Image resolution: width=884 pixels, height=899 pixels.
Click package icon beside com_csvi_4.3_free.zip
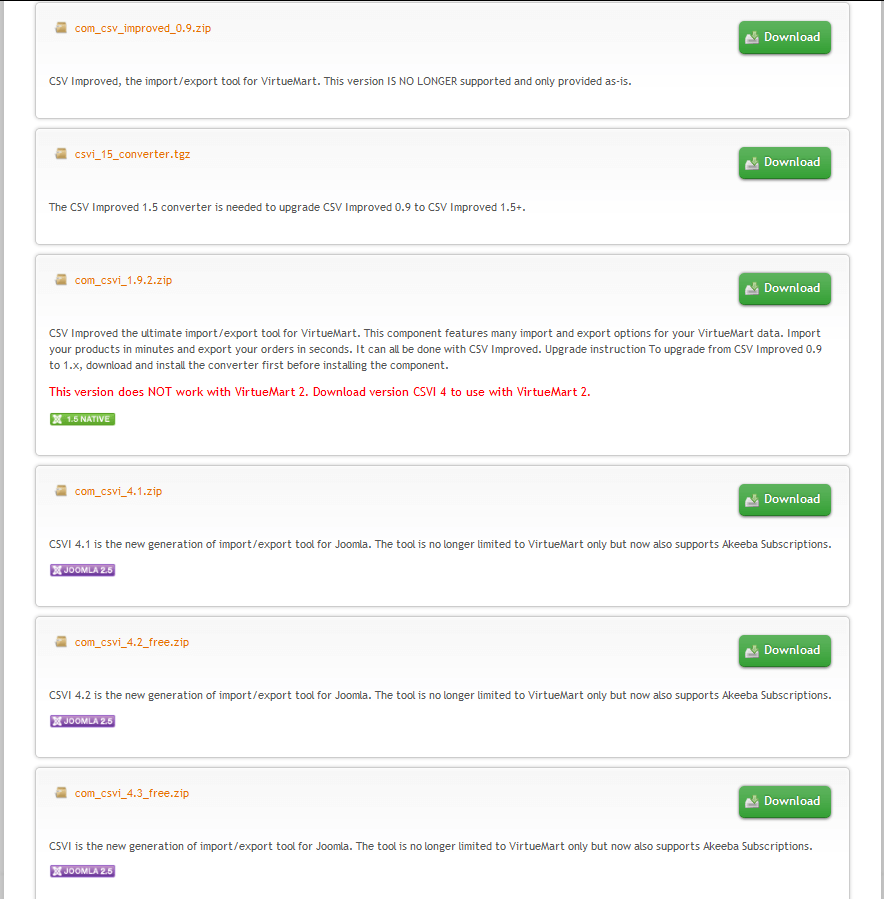click(61, 792)
